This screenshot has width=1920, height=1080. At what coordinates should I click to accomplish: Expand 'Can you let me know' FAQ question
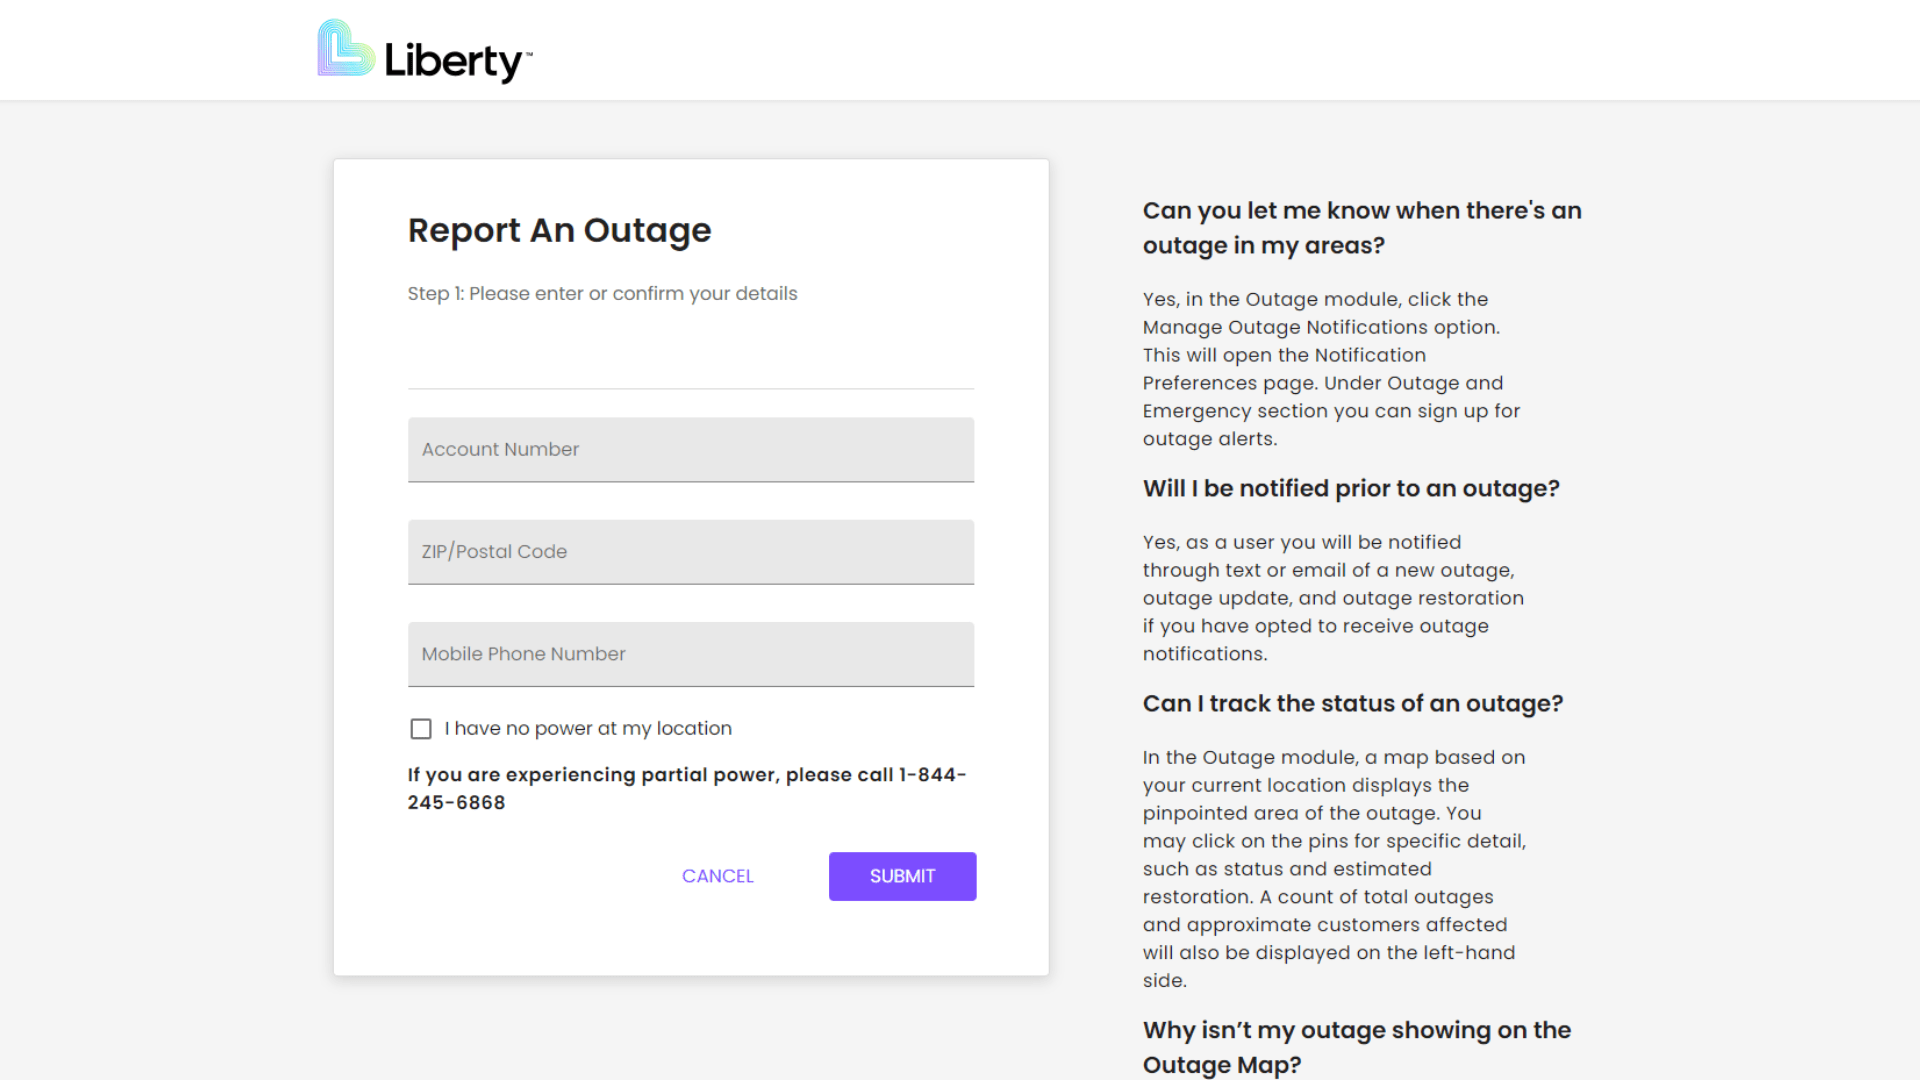tap(1361, 227)
